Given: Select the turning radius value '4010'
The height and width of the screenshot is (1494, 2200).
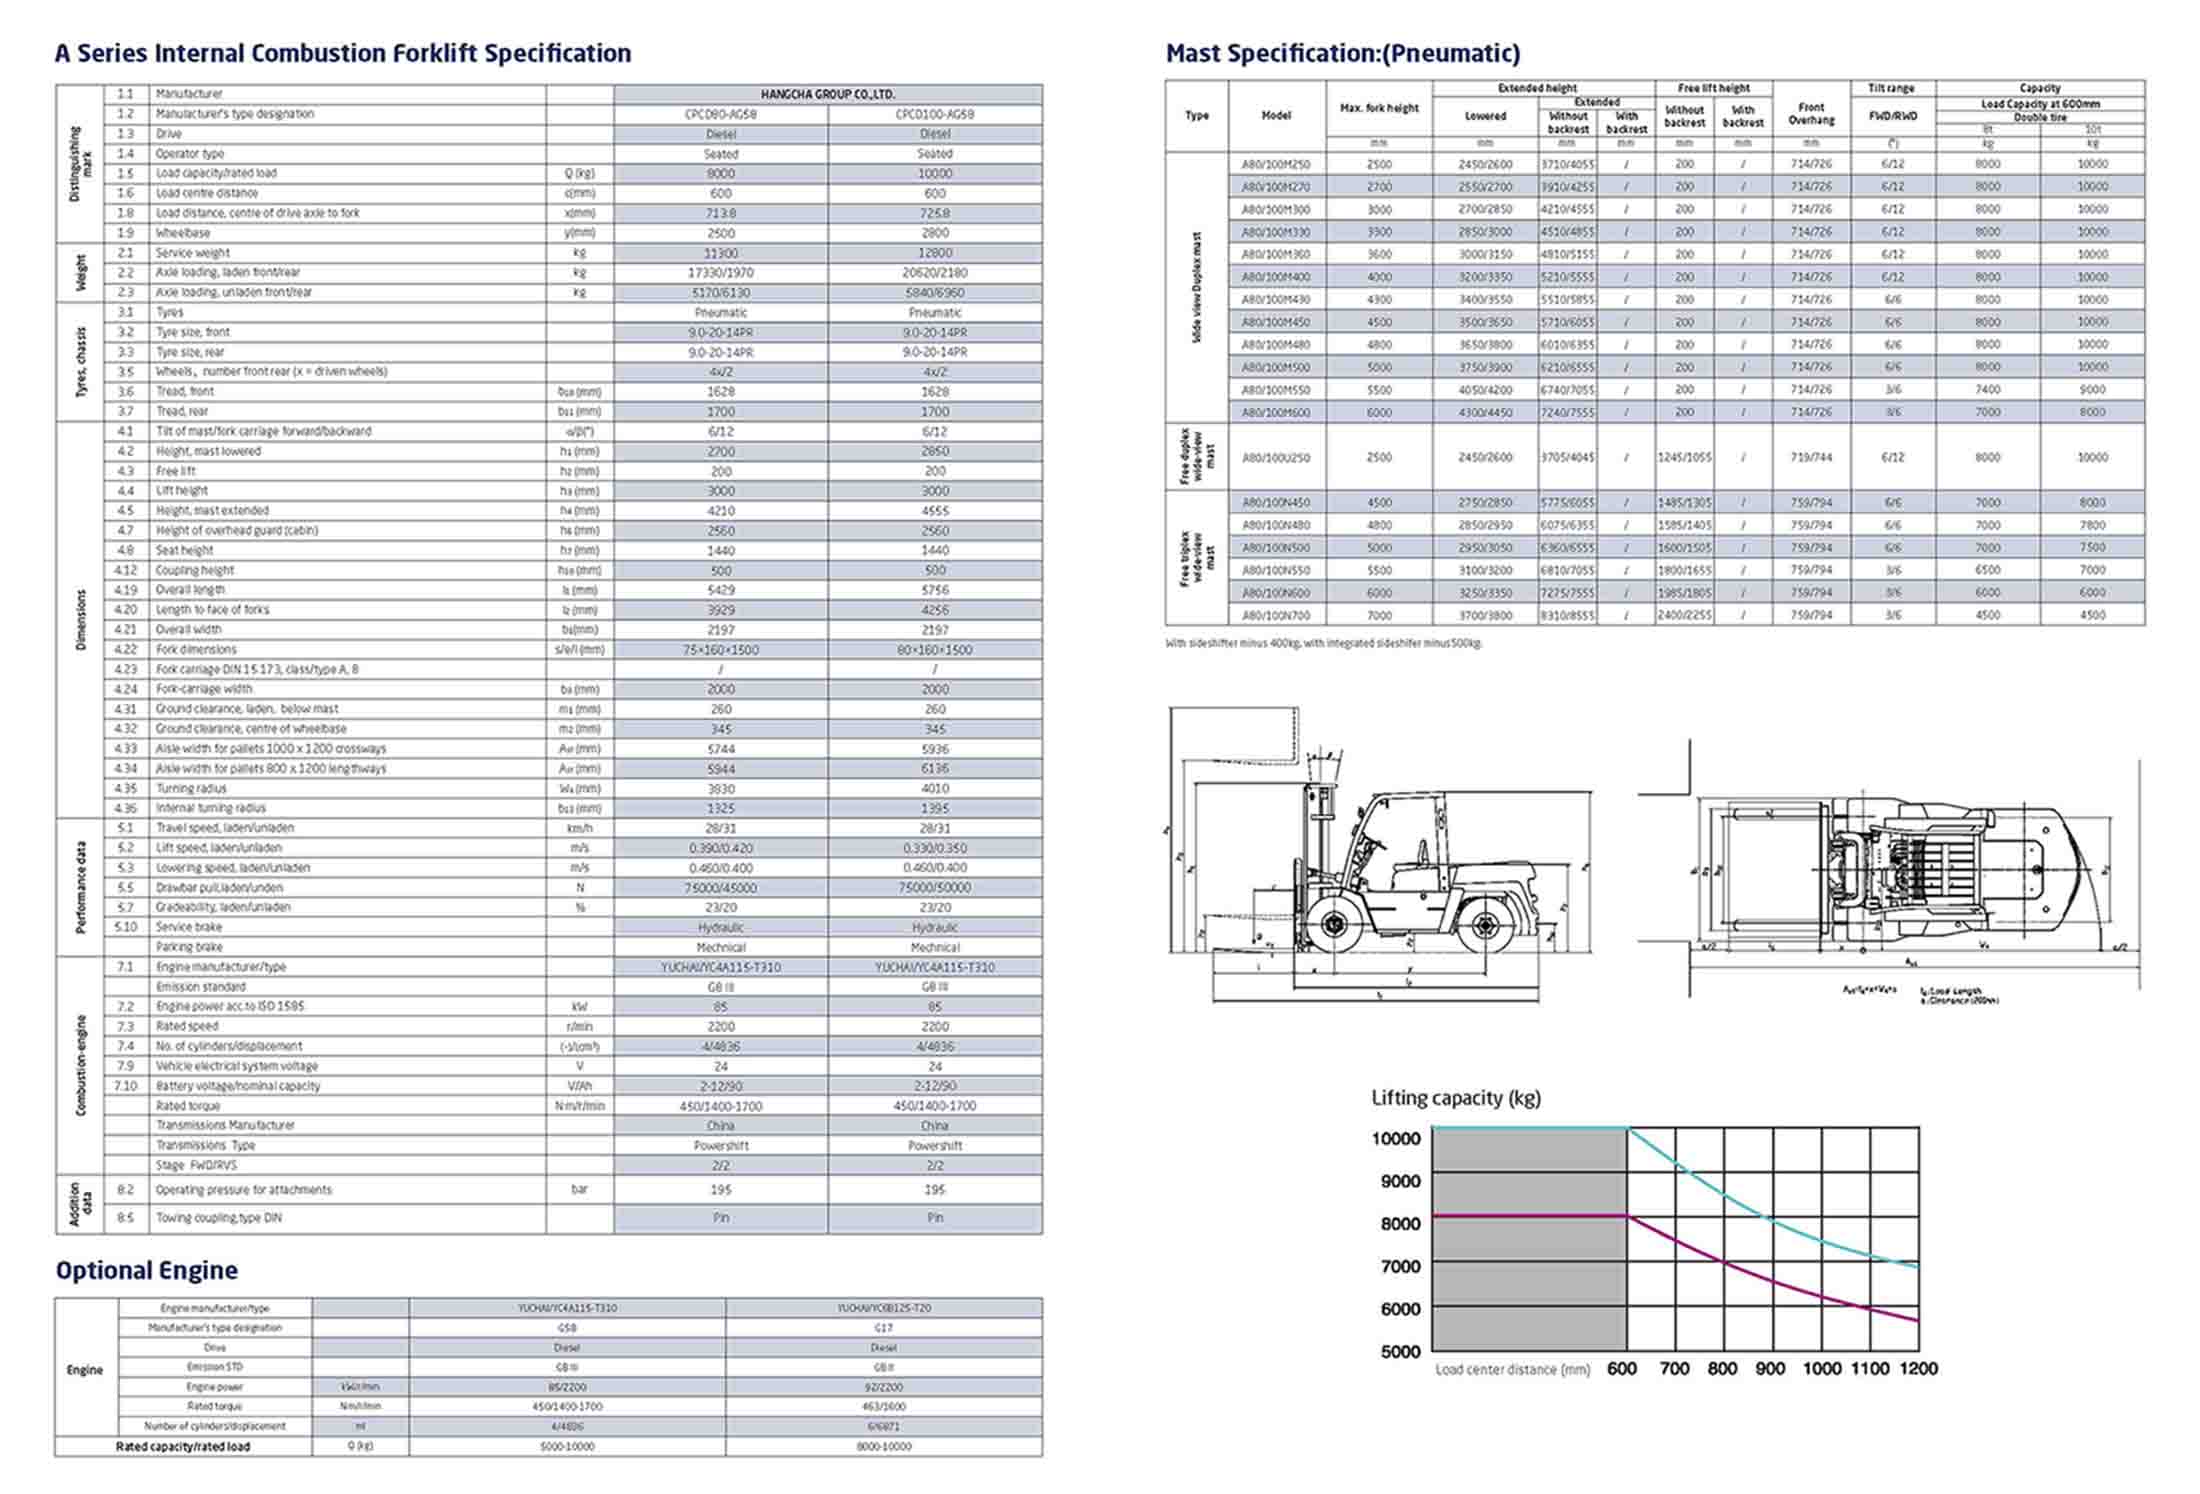Looking at the screenshot, I should click(x=935, y=789).
